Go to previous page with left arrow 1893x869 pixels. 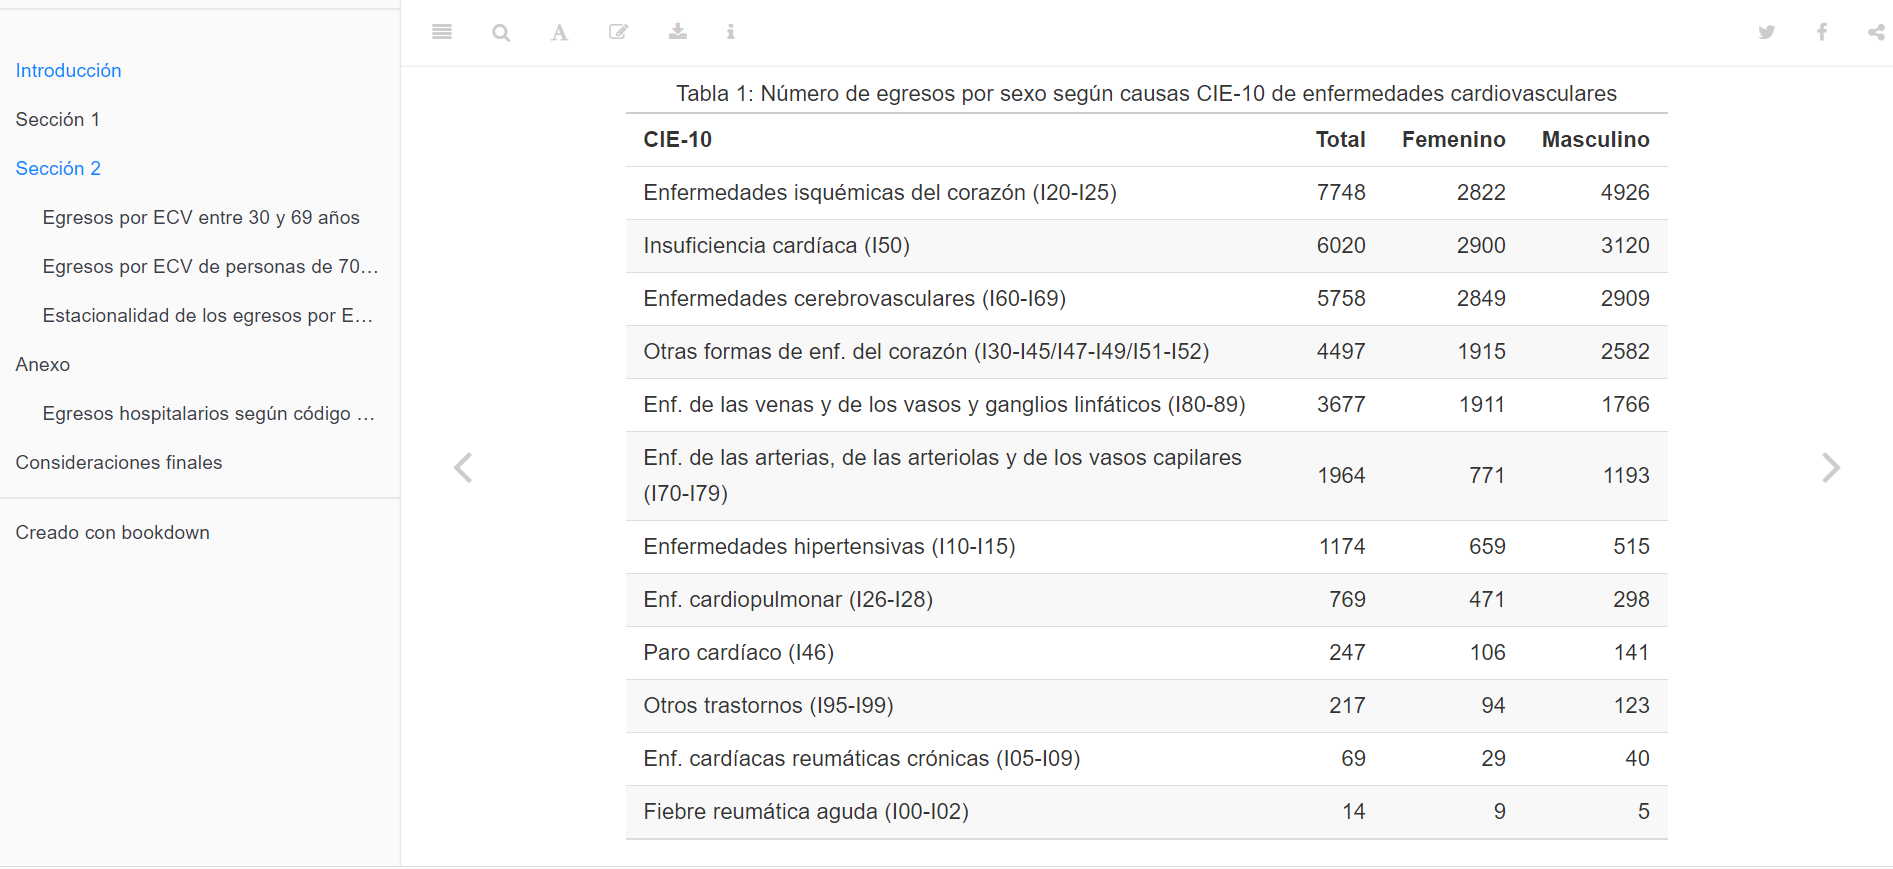click(x=463, y=468)
